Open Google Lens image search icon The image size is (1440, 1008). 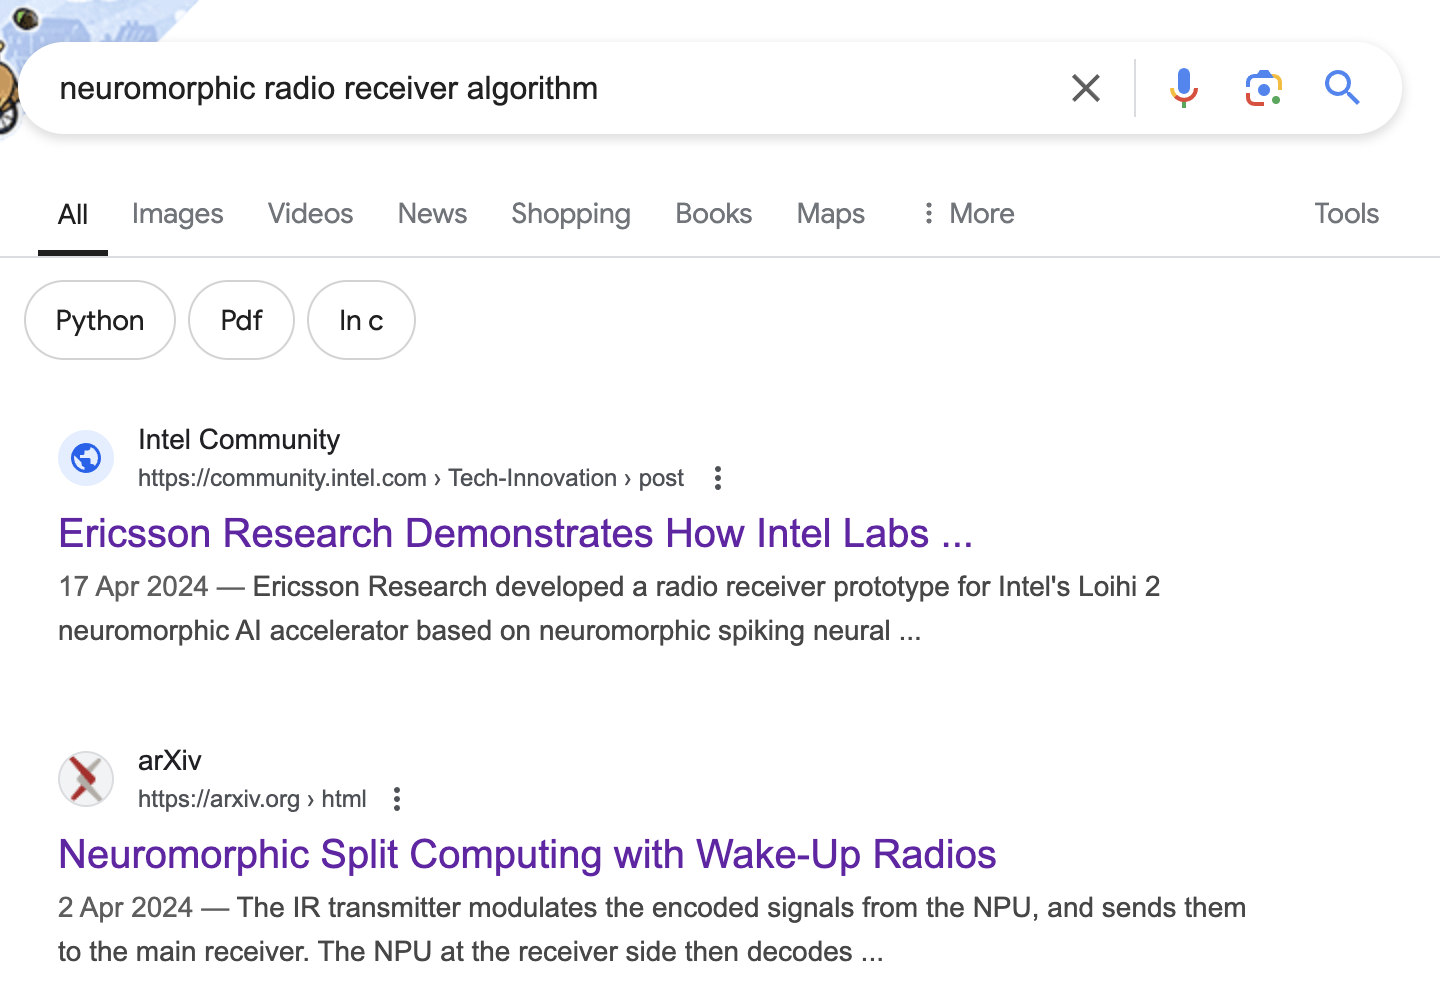coord(1263,88)
